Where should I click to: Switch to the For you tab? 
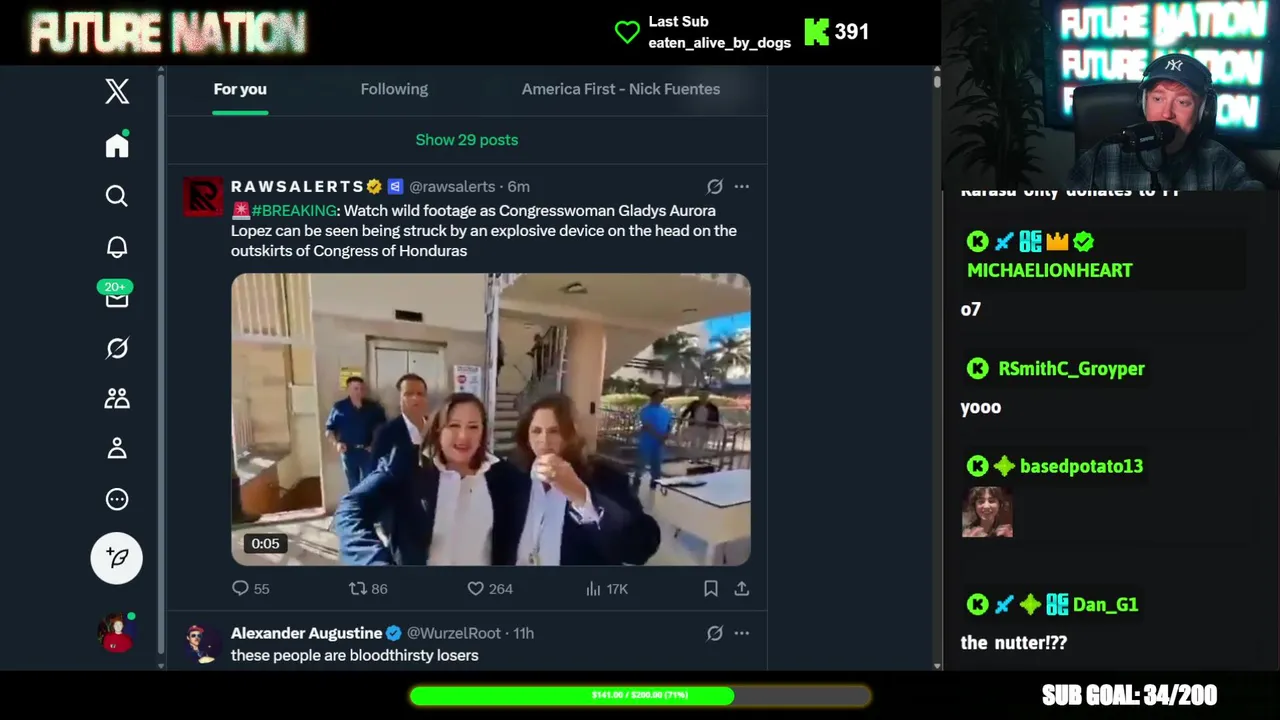tap(240, 89)
